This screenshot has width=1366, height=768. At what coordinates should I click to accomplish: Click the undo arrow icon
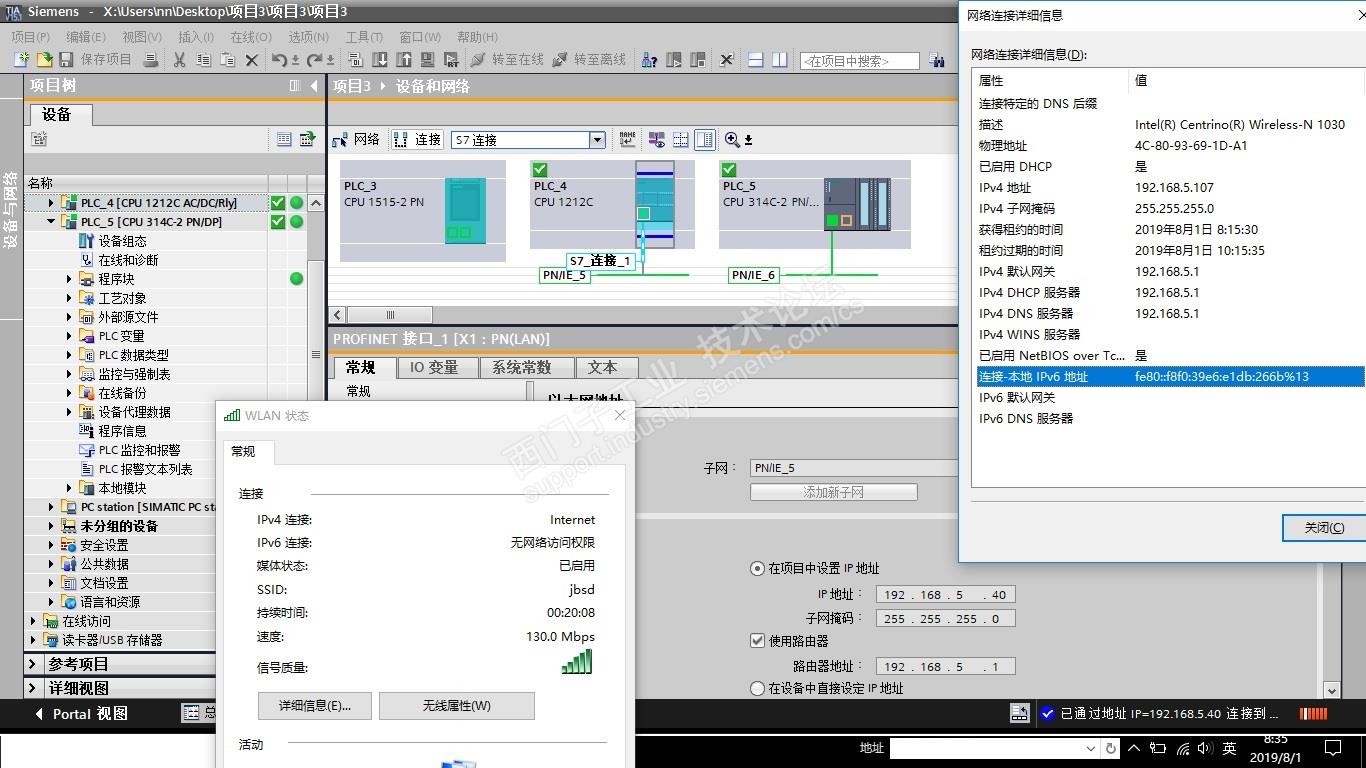pyautogui.click(x=280, y=60)
